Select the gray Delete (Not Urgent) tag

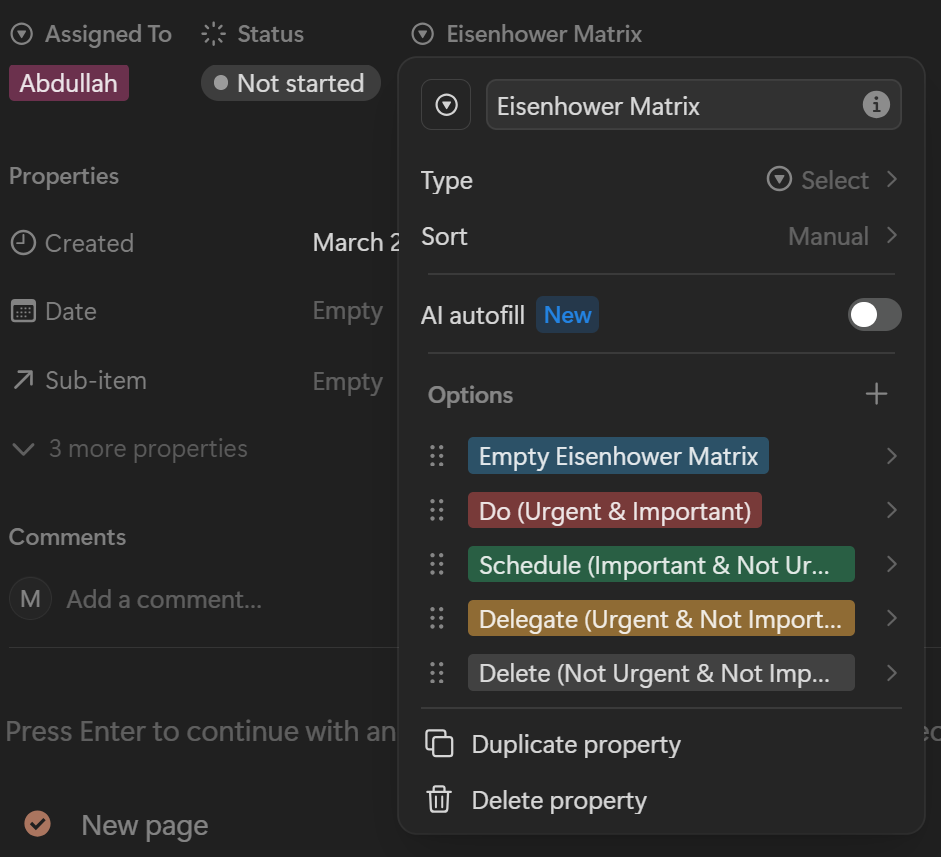tap(661, 673)
